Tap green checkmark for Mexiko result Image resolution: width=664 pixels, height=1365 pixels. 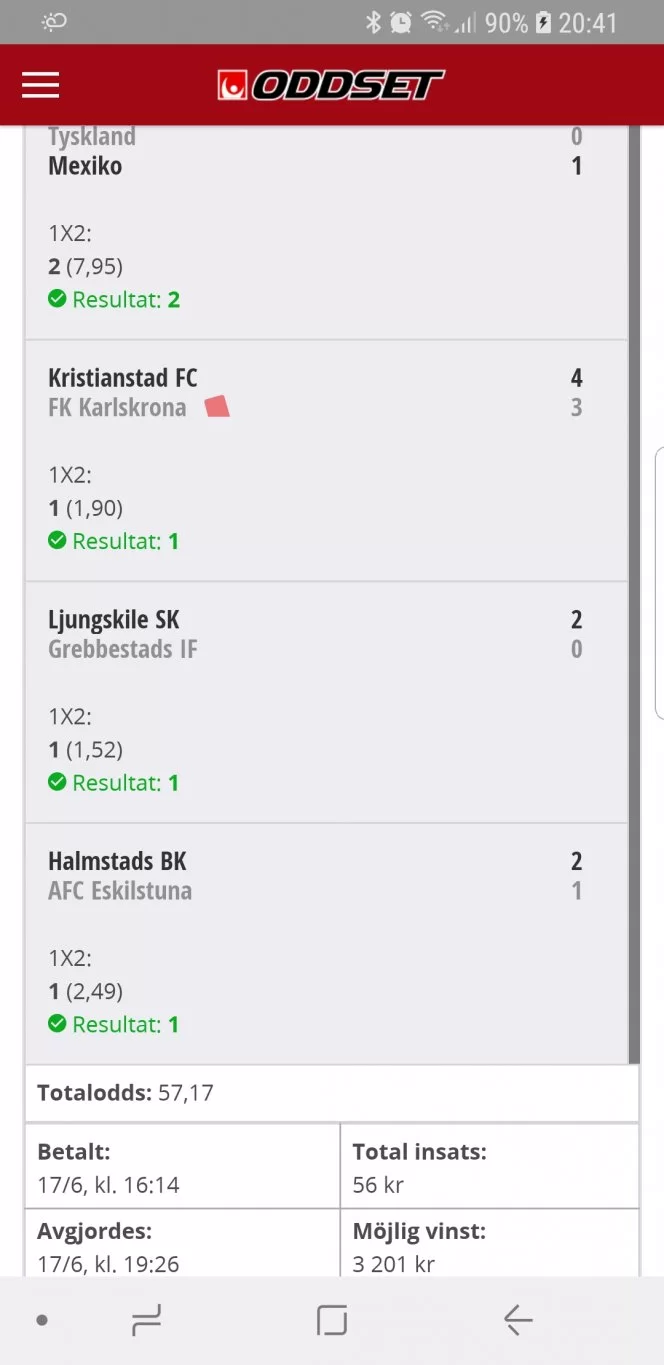click(x=57, y=299)
